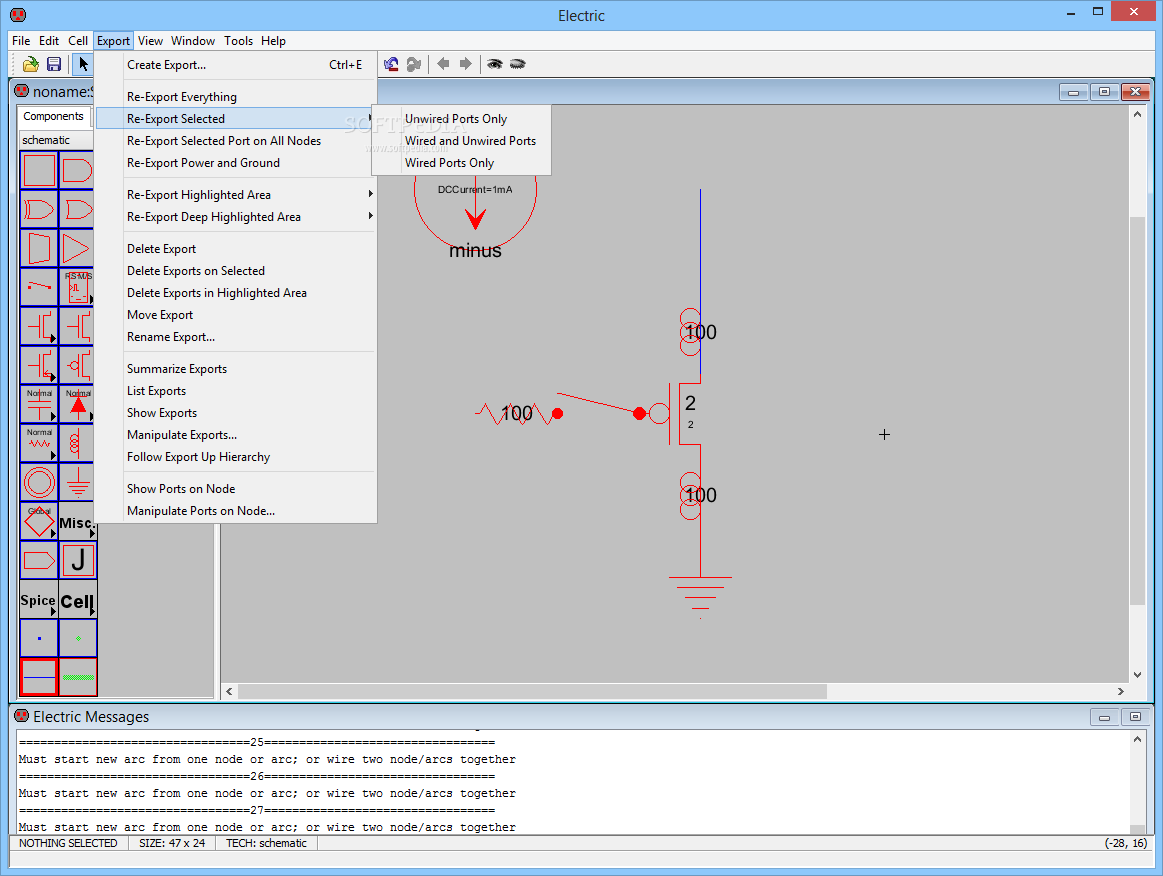Switch to the Components tab
The image size is (1163, 876).
[53, 116]
